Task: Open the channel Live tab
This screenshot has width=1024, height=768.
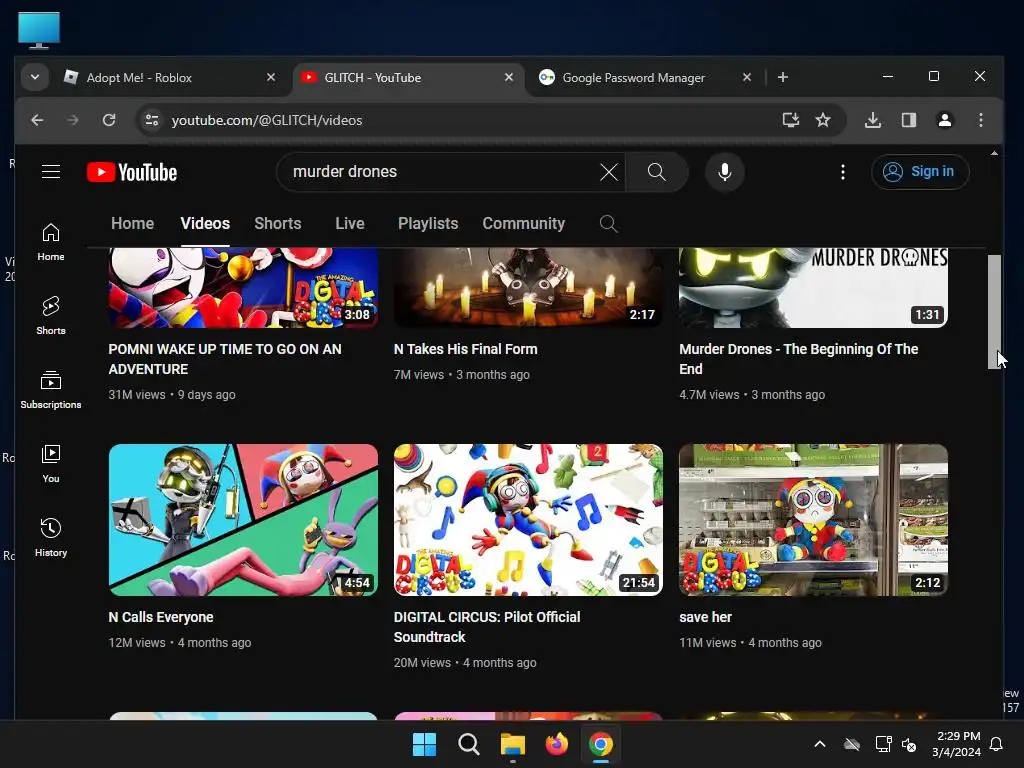Action: tap(350, 223)
